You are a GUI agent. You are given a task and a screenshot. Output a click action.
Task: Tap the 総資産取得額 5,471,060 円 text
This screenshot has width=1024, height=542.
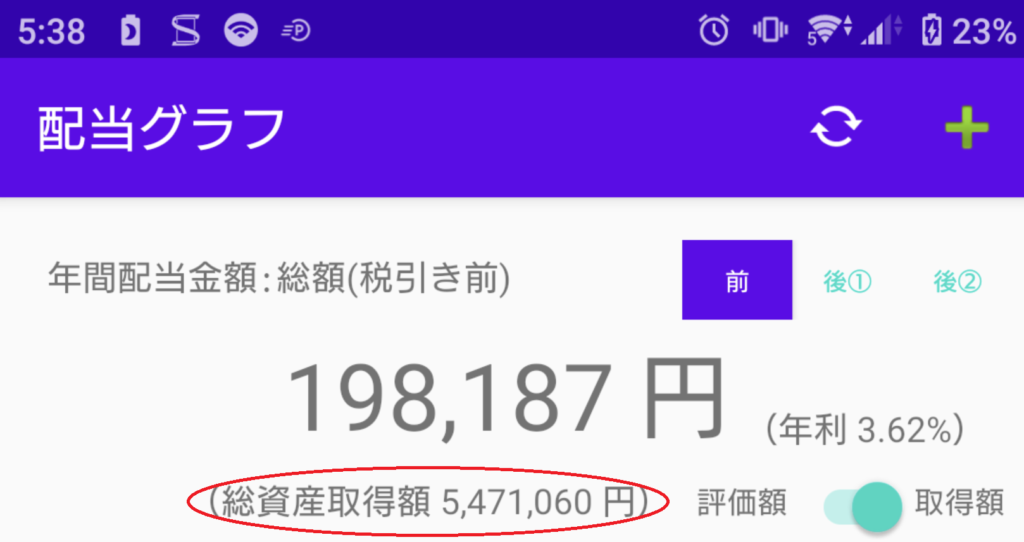click(428, 502)
